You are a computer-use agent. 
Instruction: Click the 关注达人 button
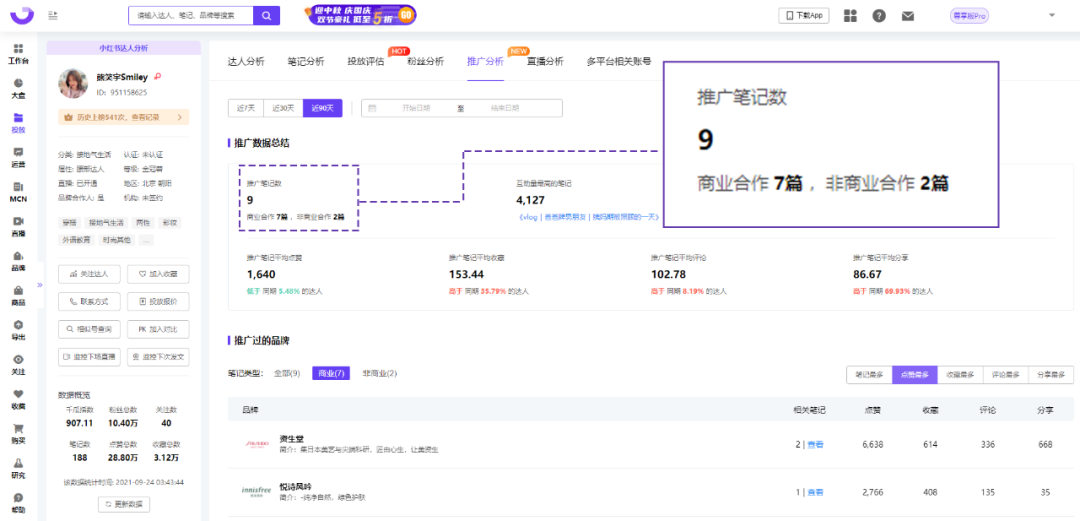pyautogui.click(x=90, y=274)
